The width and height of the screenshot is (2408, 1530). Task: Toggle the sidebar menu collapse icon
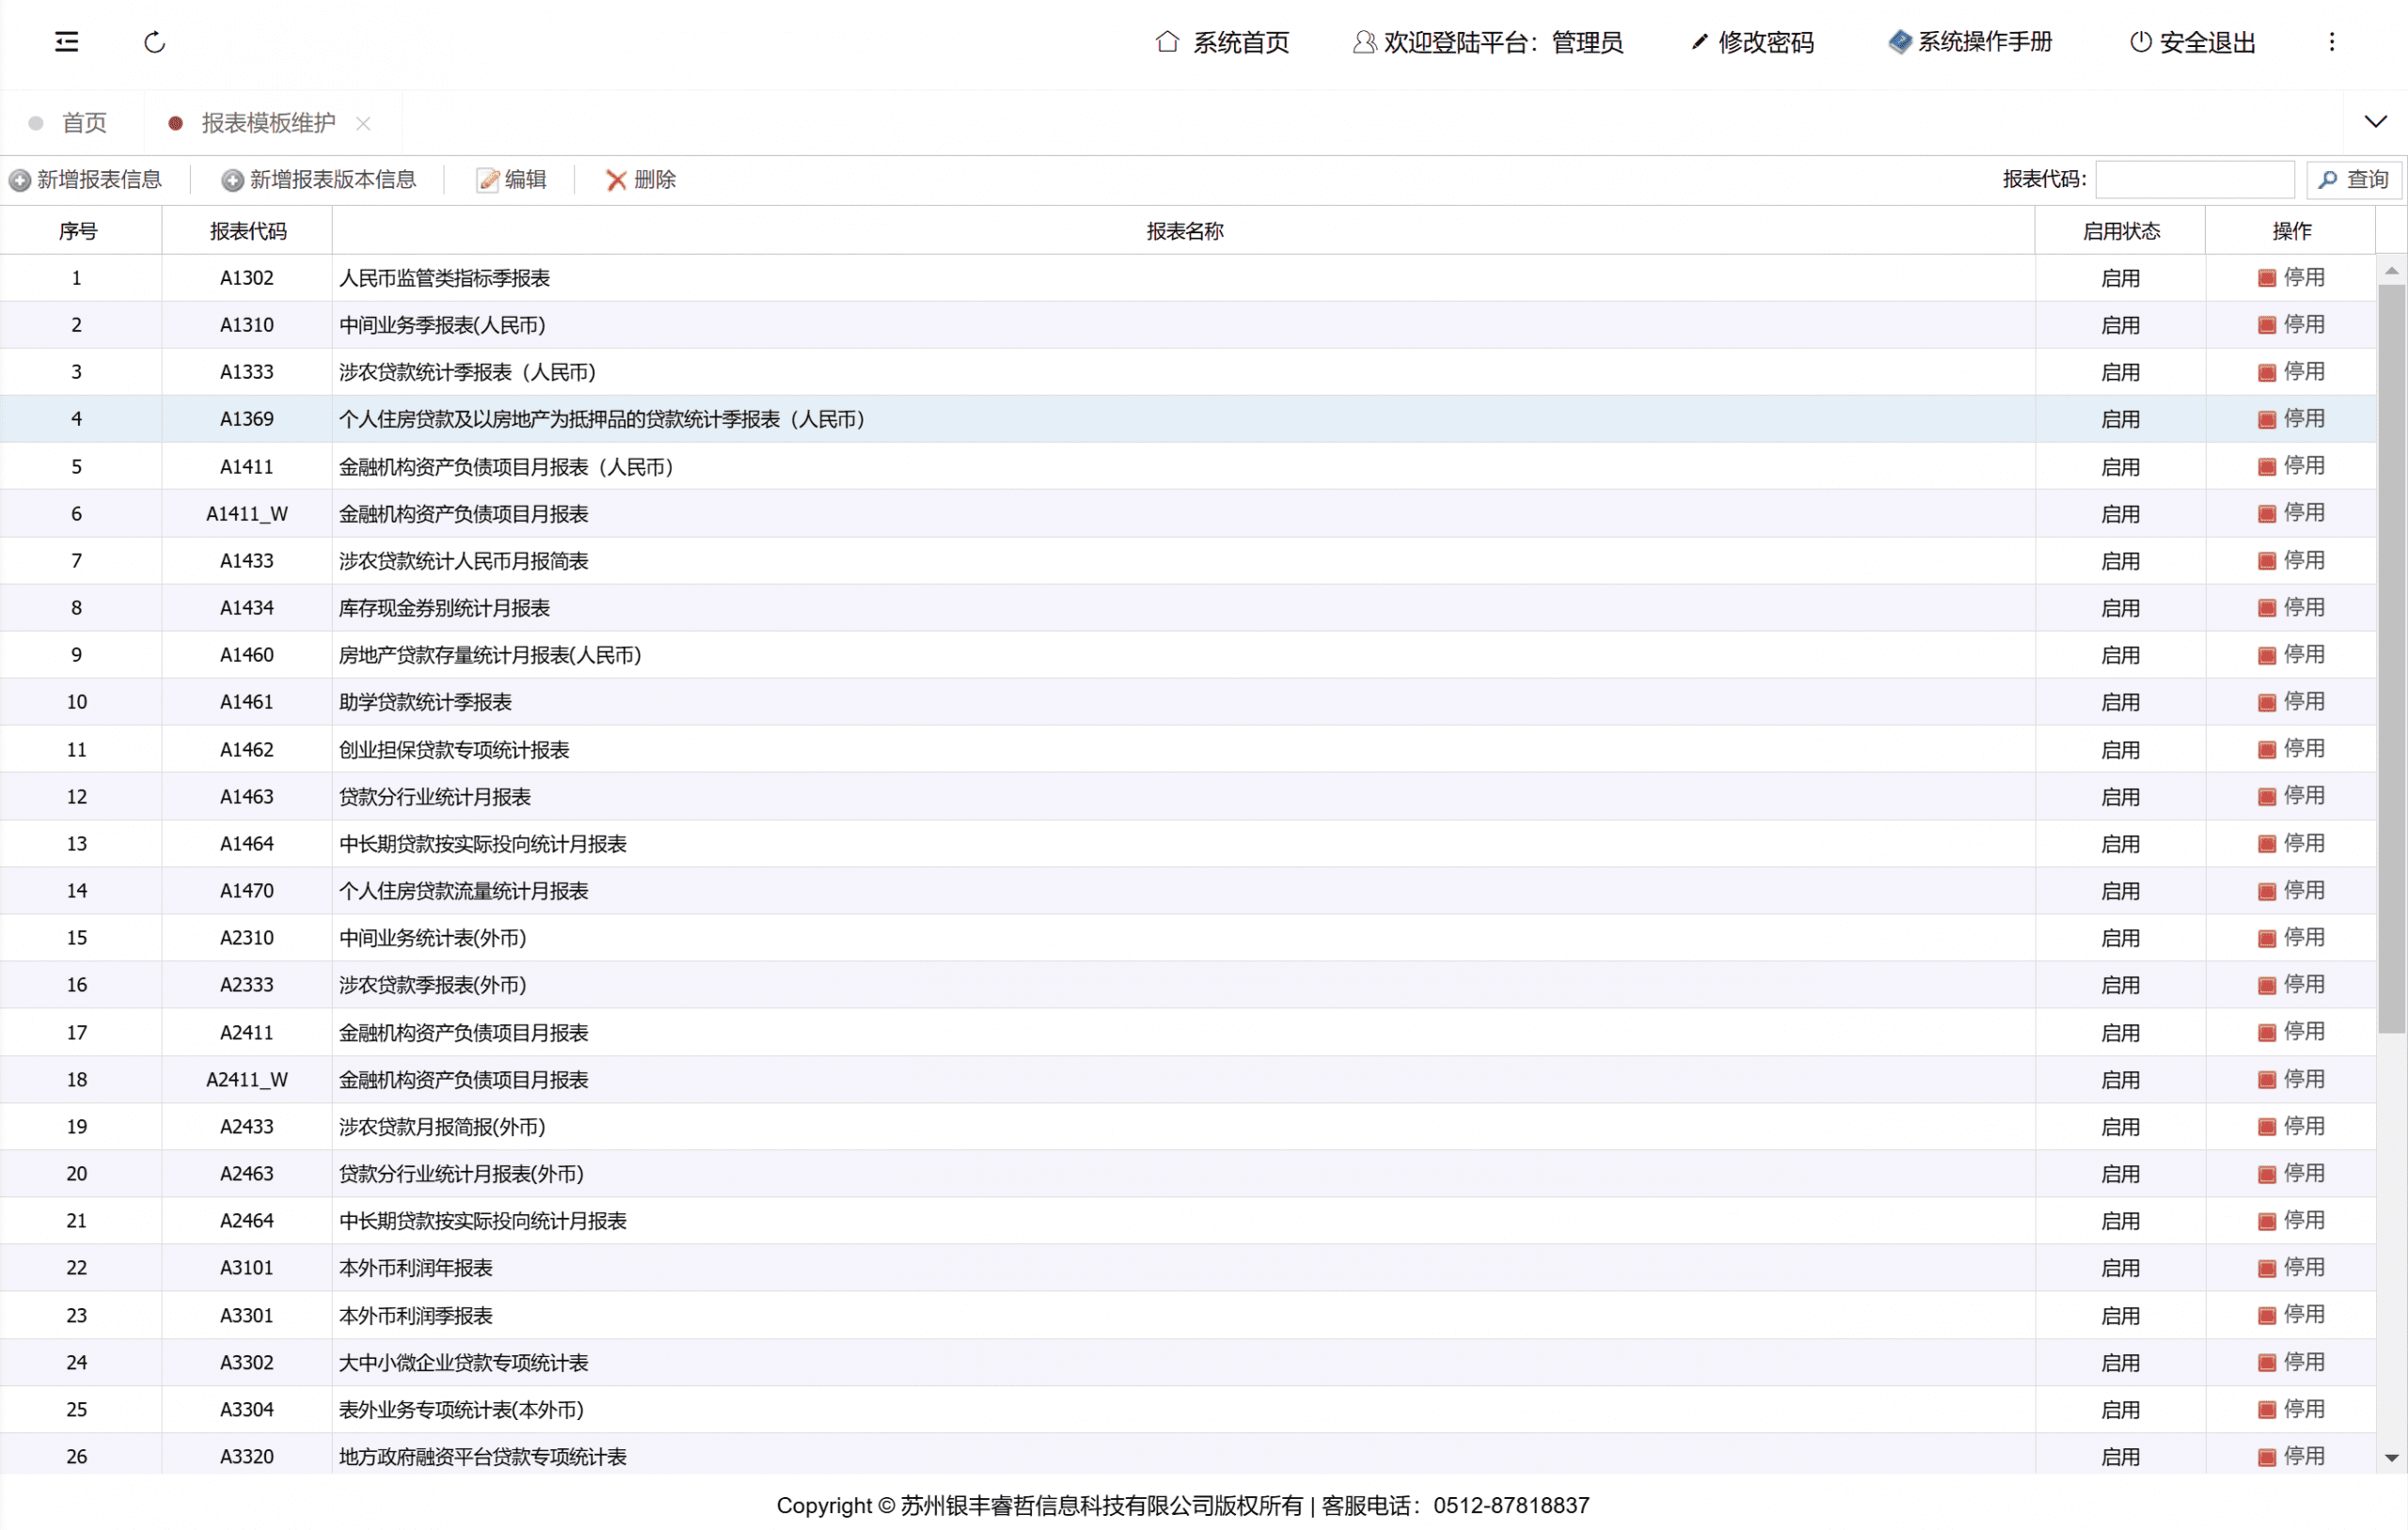point(66,42)
